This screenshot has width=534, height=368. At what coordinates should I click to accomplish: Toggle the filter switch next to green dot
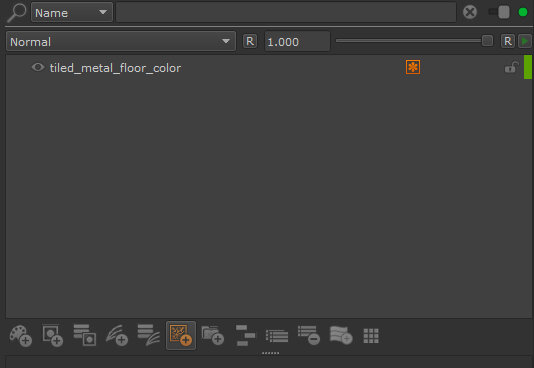click(499, 12)
